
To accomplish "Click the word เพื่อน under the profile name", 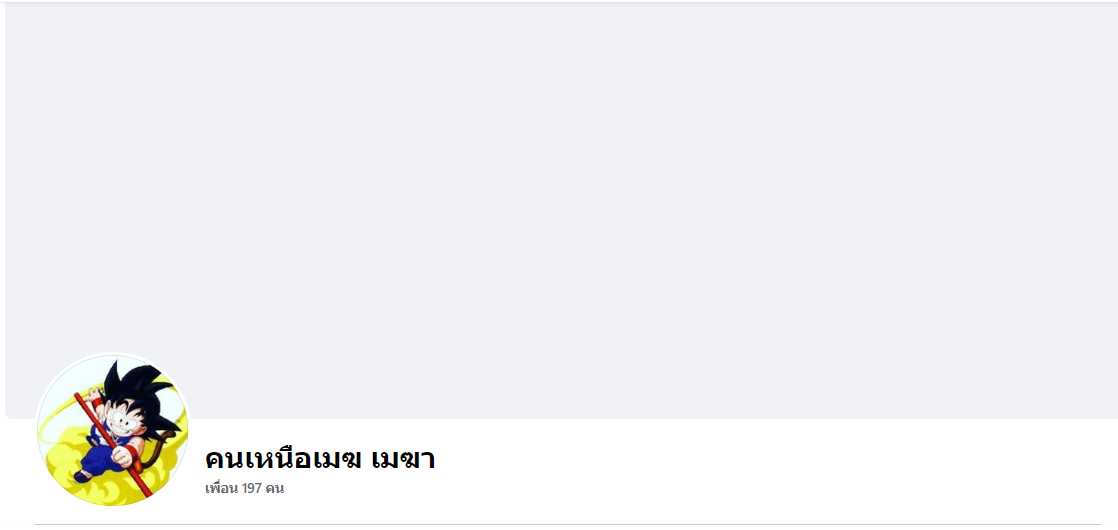I will click(221, 489).
